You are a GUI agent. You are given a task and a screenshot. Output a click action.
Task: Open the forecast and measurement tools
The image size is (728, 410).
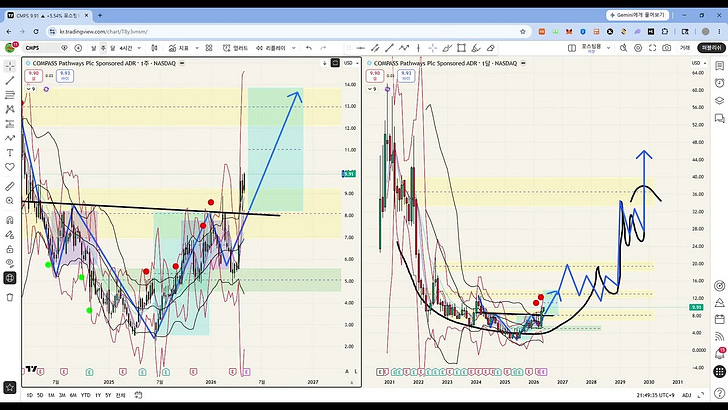(10, 124)
